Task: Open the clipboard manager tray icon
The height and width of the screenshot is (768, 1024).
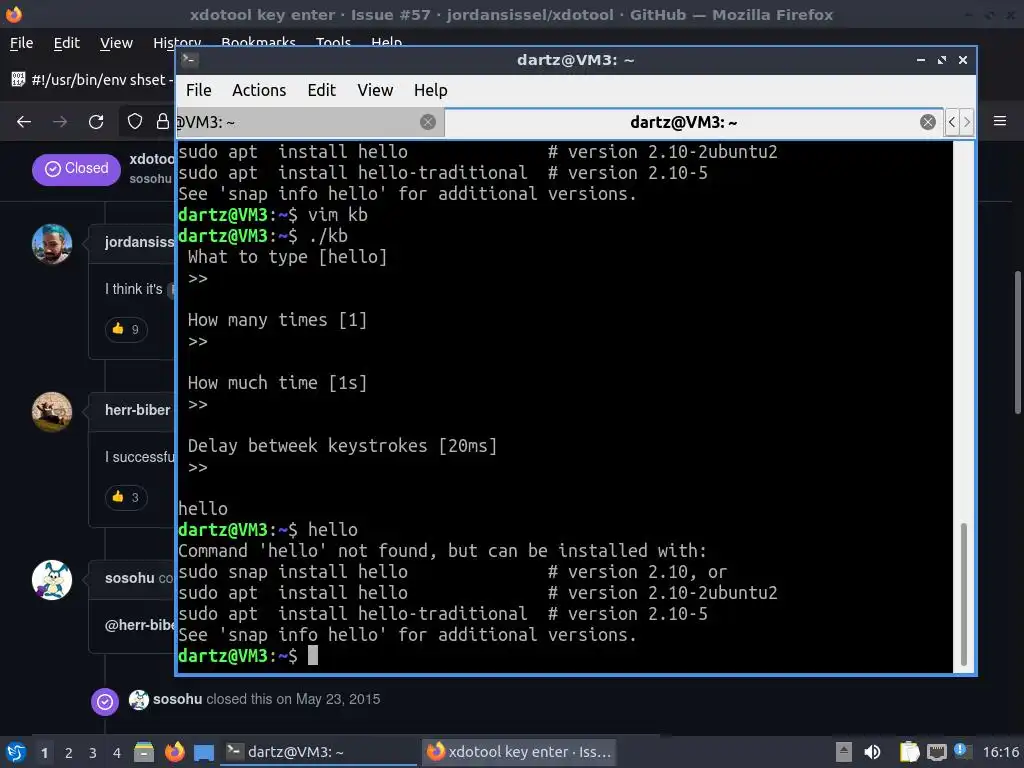Action: click(x=909, y=752)
